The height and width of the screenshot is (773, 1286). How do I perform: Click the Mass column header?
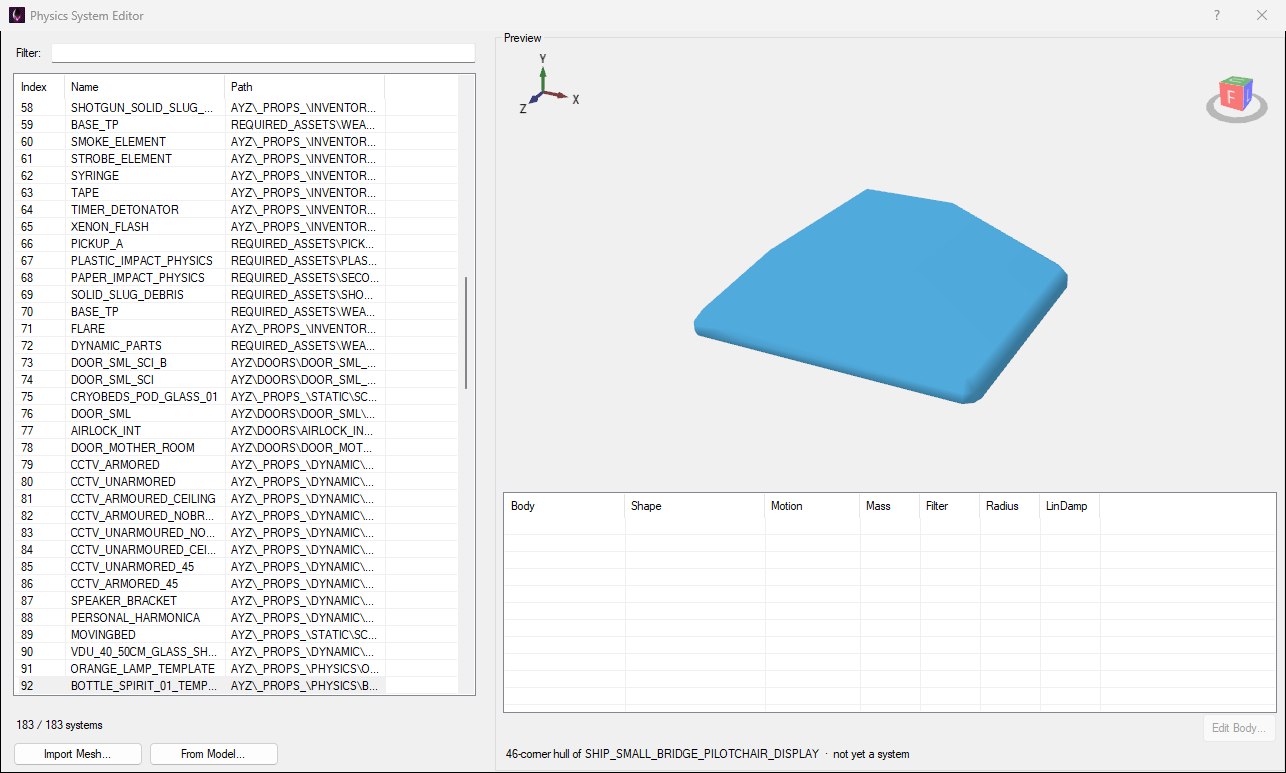[x=889, y=506]
